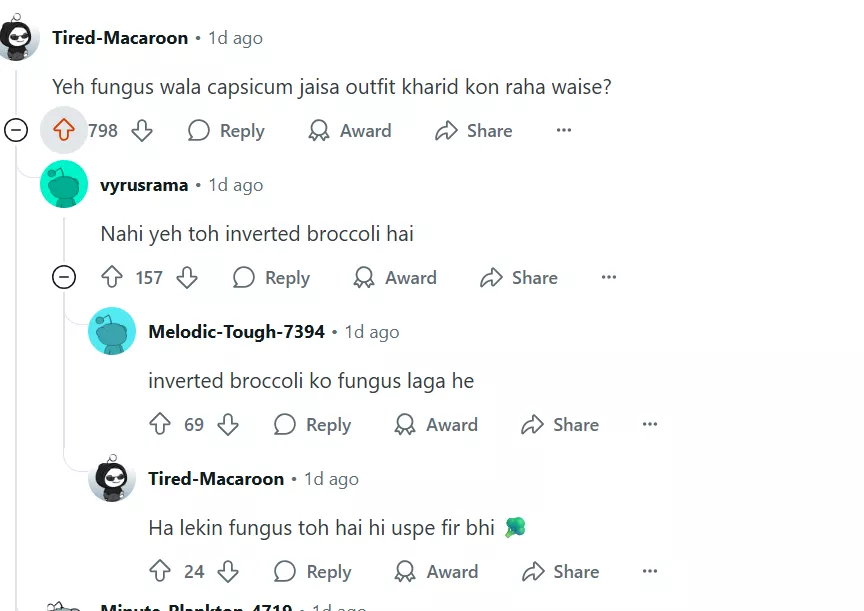Collapse vyrusrama's comment thread
The width and height of the screenshot is (864, 611).
64,278
